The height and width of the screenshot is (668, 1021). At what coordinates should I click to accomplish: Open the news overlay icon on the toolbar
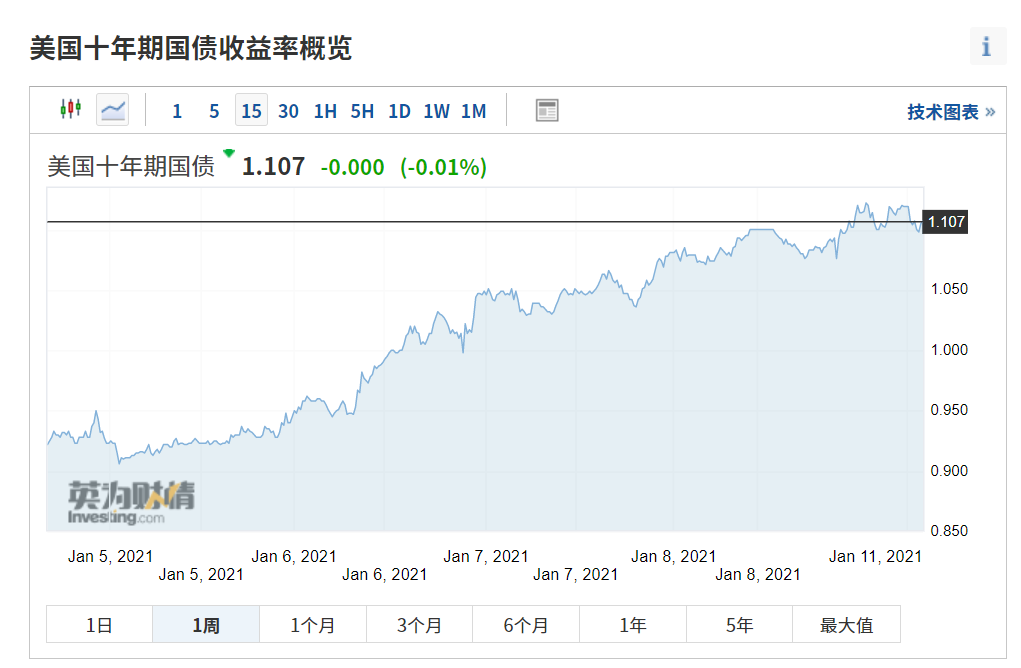point(546,110)
